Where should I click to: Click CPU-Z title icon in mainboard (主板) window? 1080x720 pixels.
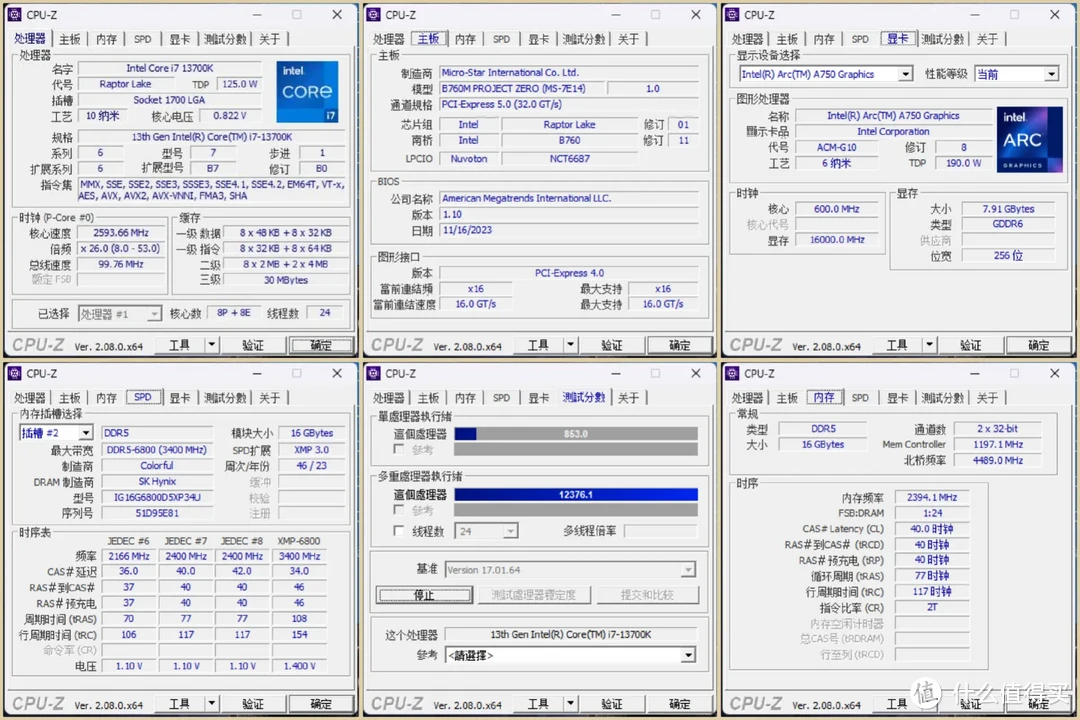tap(373, 14)
